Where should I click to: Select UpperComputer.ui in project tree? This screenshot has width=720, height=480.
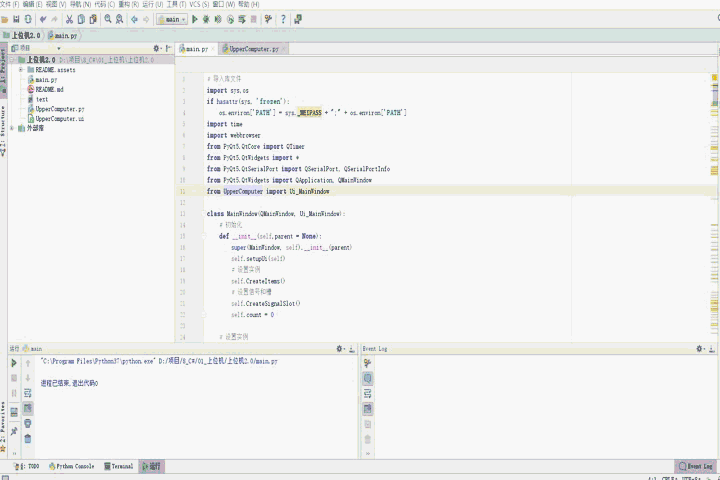click(59, 118)
